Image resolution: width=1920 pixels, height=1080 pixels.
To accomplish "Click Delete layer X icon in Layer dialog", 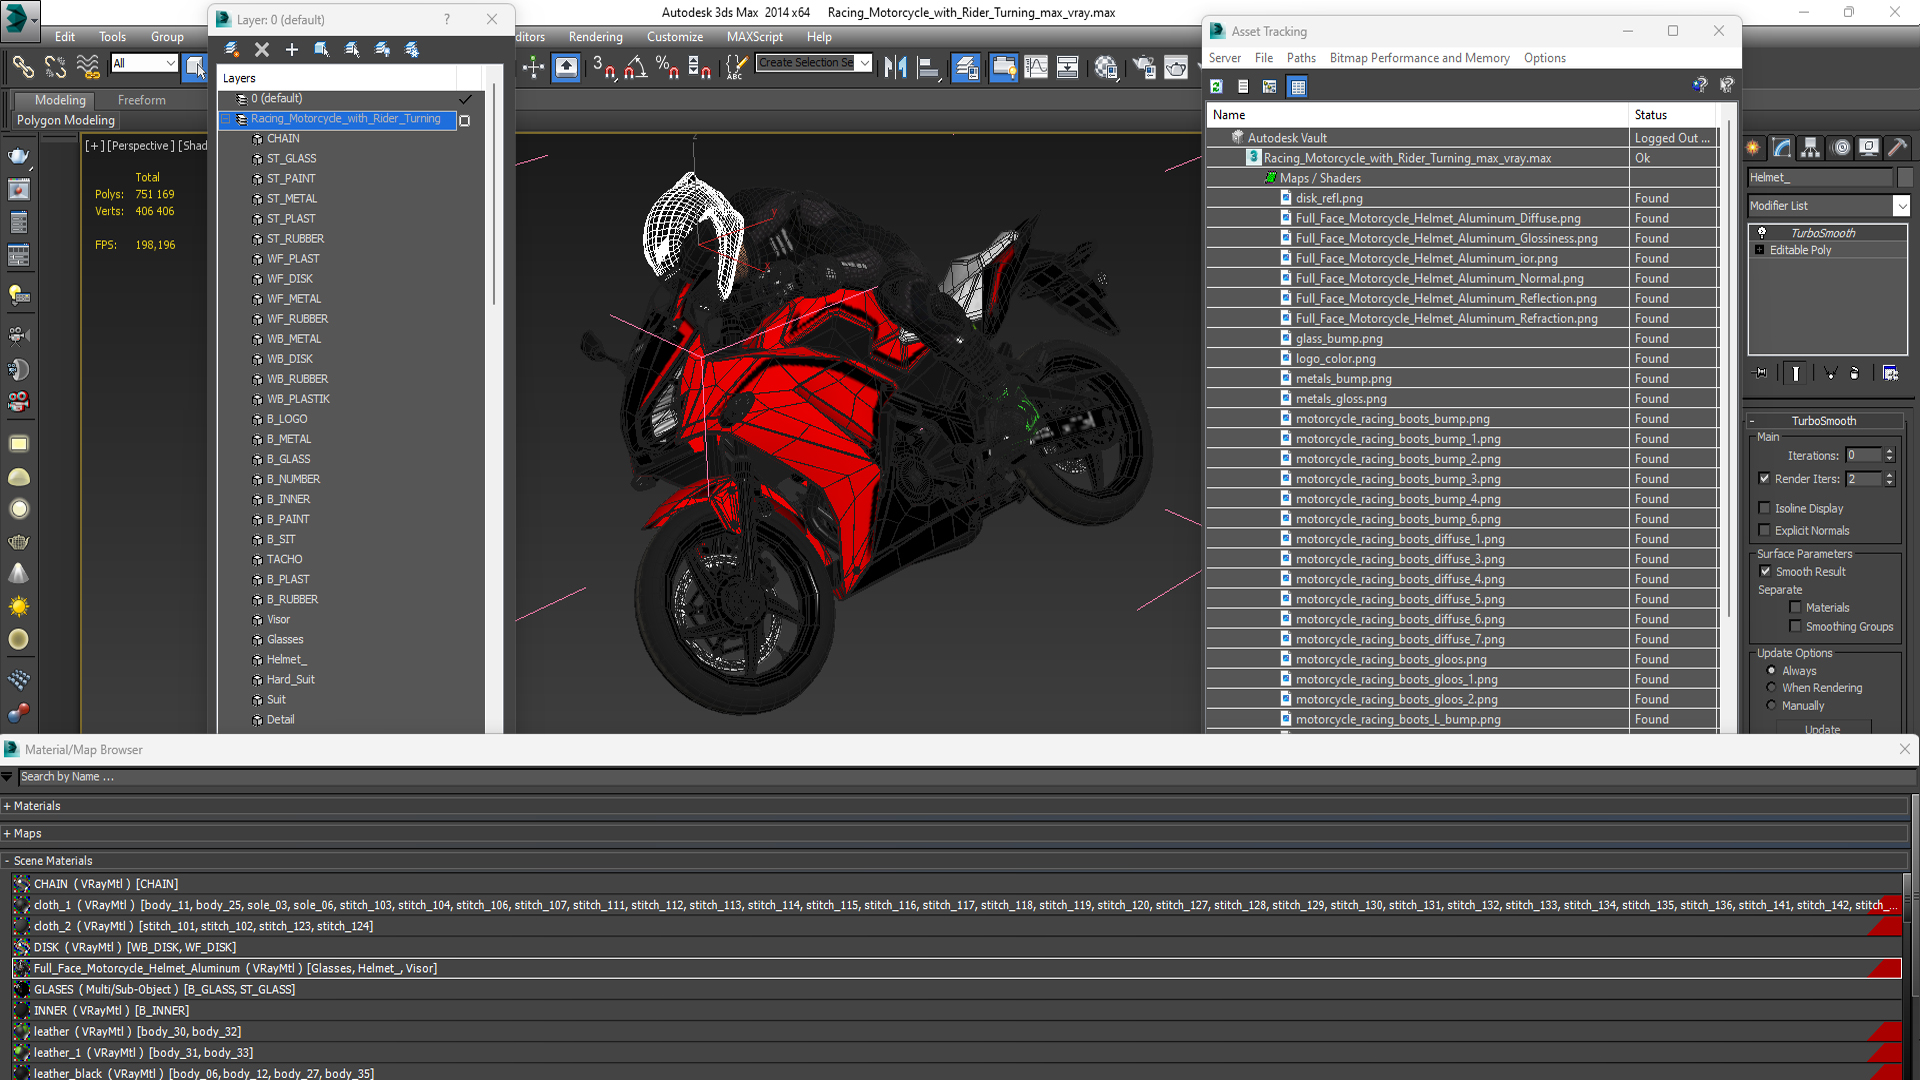I will click(262, 49).
